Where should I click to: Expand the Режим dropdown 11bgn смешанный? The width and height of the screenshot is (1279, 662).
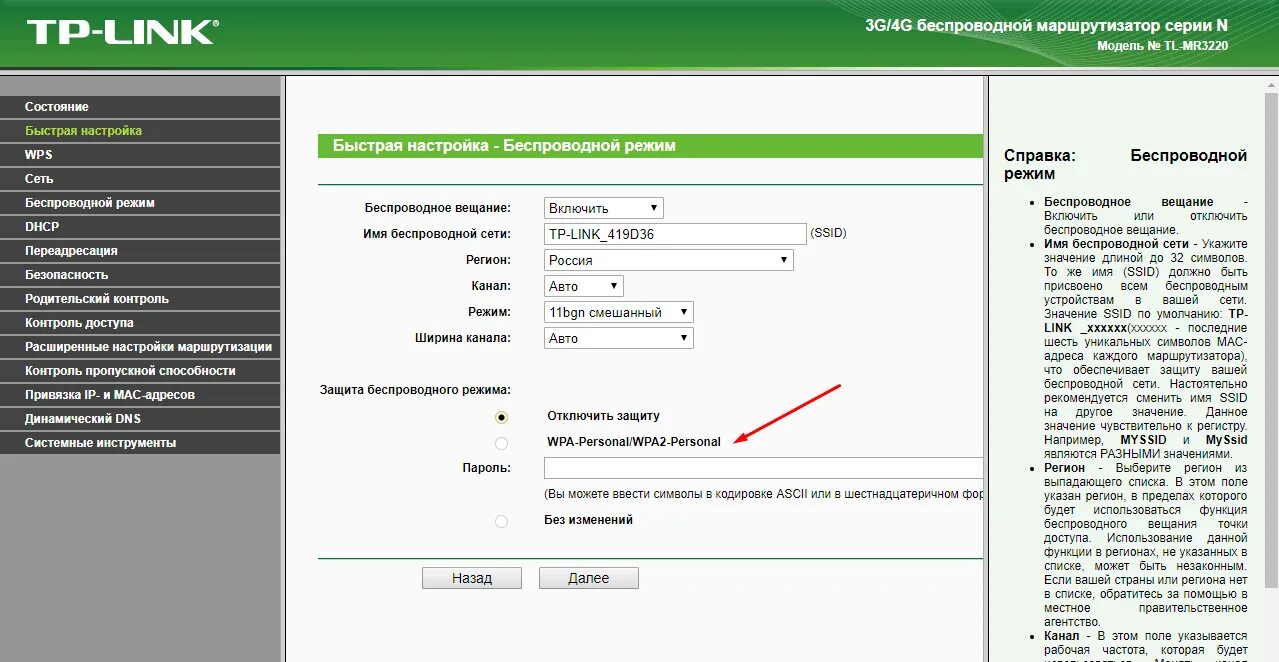[x=619, y=312]
